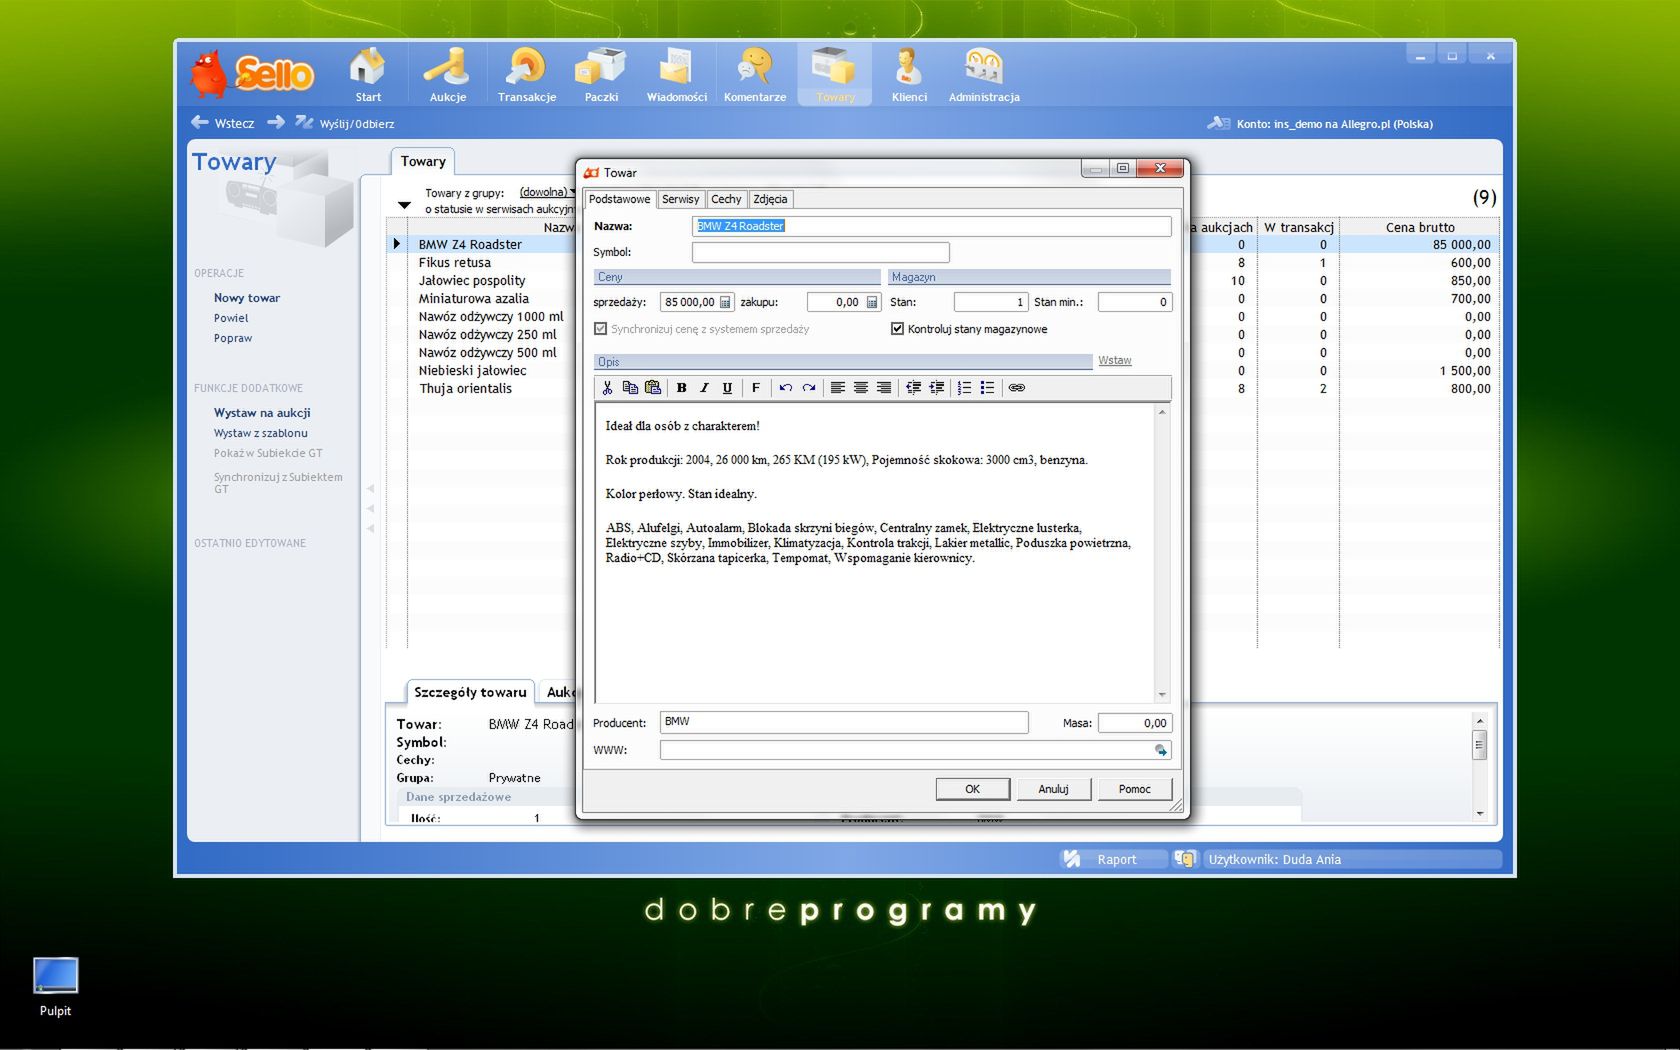
Task: Select the Towary list tab
Action: click(x=423, y=161)
